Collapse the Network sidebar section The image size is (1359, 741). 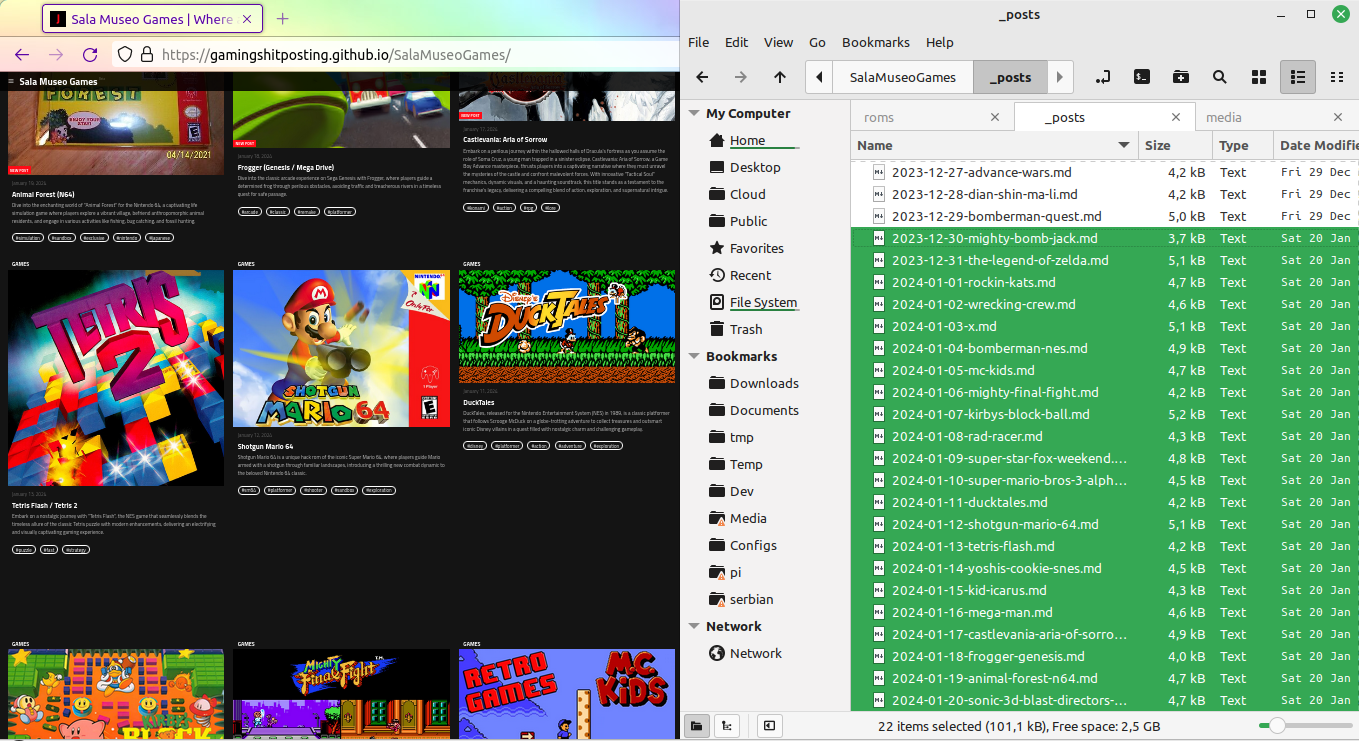[695, 627]
